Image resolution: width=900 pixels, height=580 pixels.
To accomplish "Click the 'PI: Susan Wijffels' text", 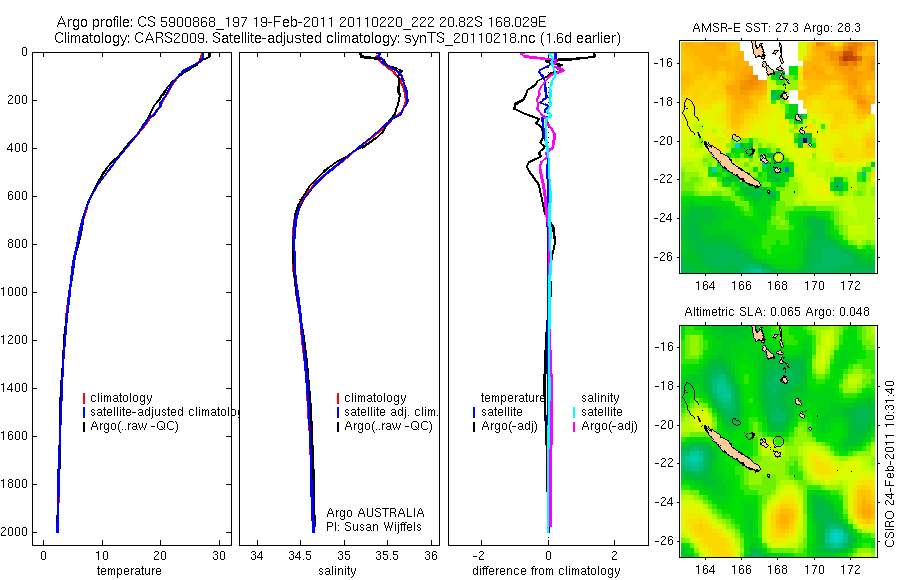I will point(374,527).
